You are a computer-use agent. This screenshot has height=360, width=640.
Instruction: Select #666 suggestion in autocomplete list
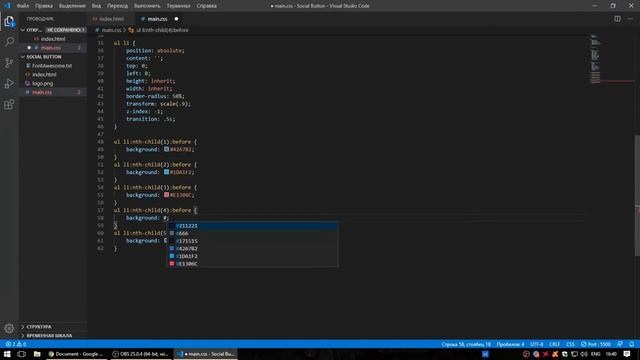[x=253, y=233]
